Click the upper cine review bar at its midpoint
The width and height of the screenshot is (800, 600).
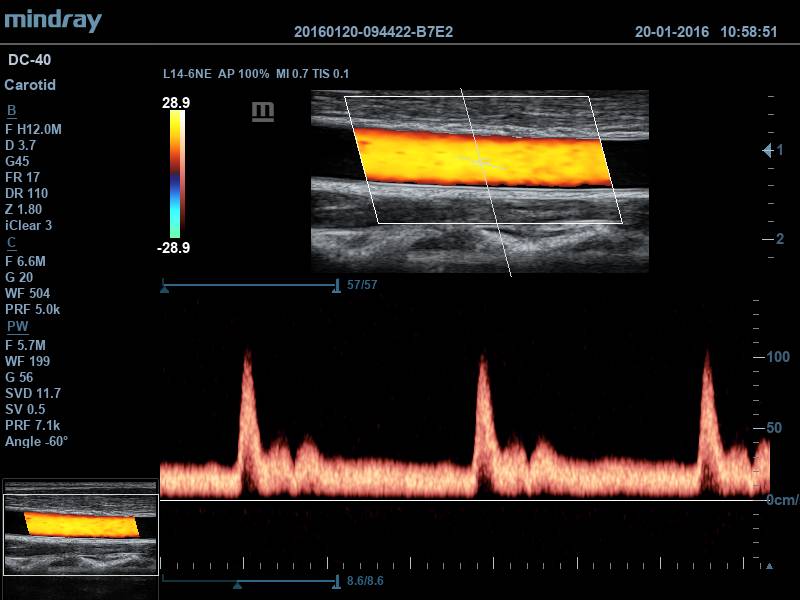tap(250, 286)
